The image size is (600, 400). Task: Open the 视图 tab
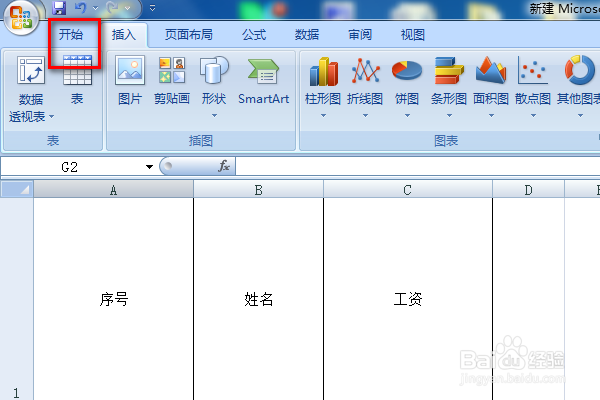(412, 35)
